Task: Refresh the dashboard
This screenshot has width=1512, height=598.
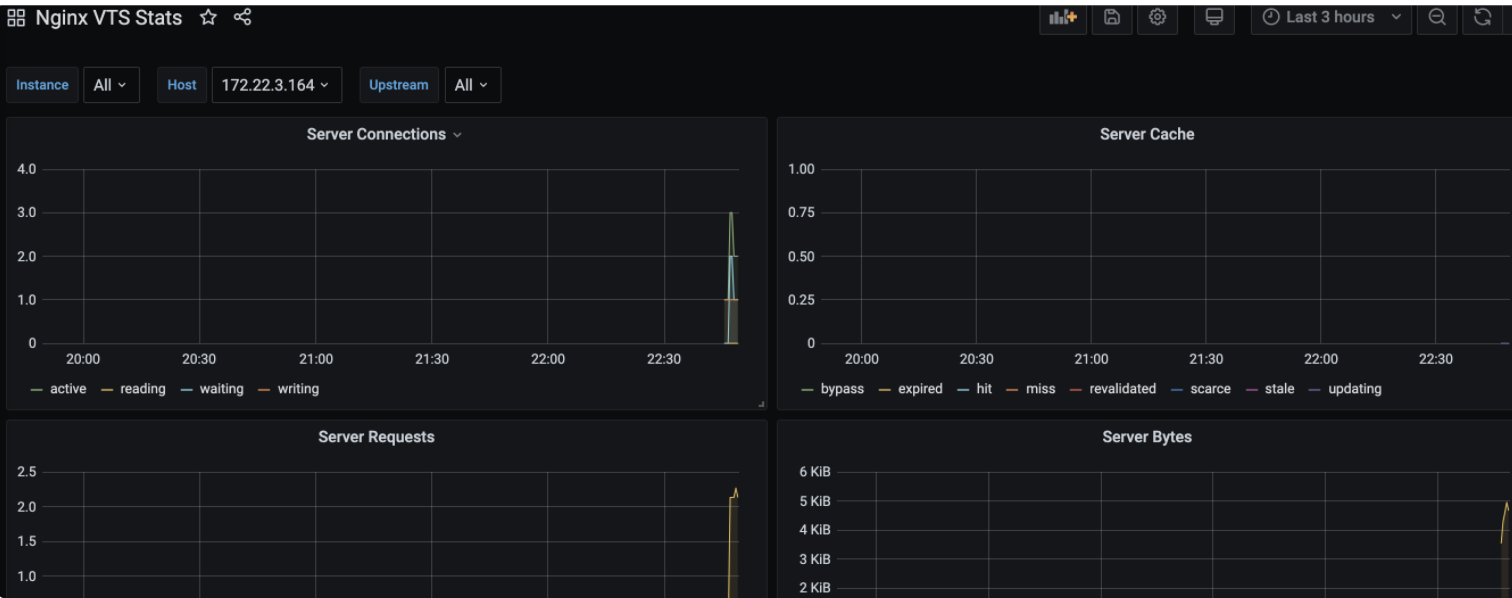Action: 1483,17
